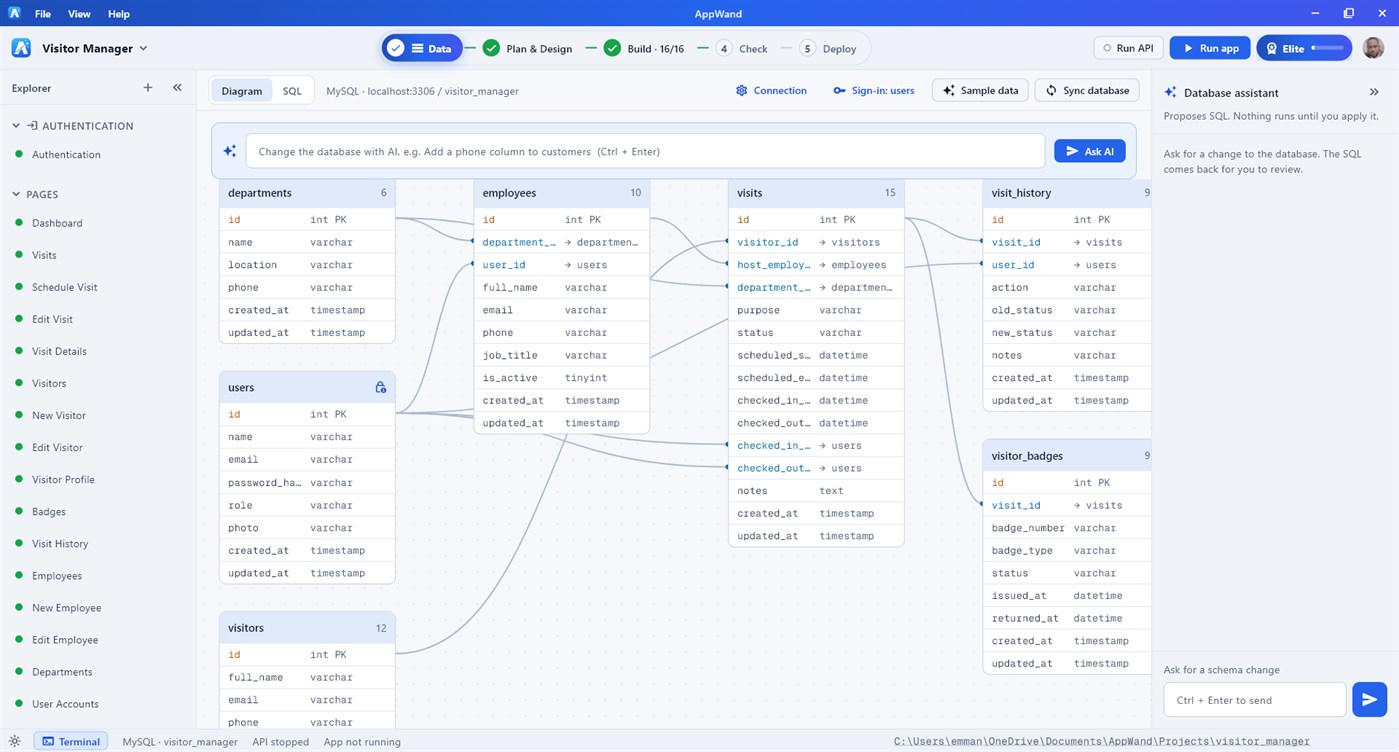The height and width of the screenshot is (752, 1399).
Task: Switch to the SQL view
Action: coord(291,91)
